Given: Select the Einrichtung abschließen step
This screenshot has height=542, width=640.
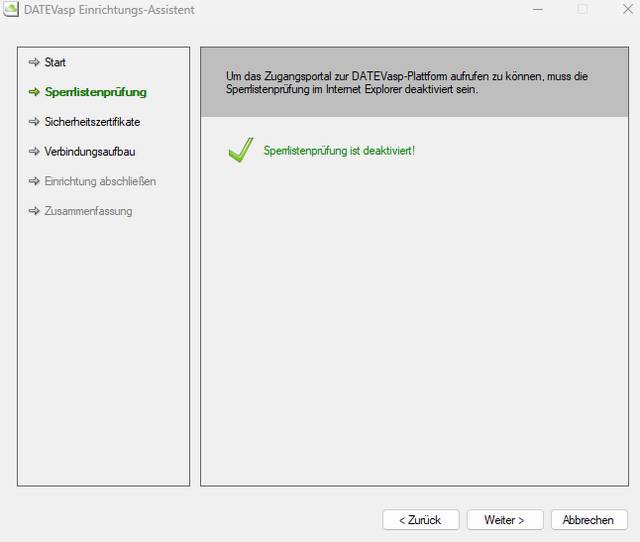Looking at the screenshot, I should (100, 181).
